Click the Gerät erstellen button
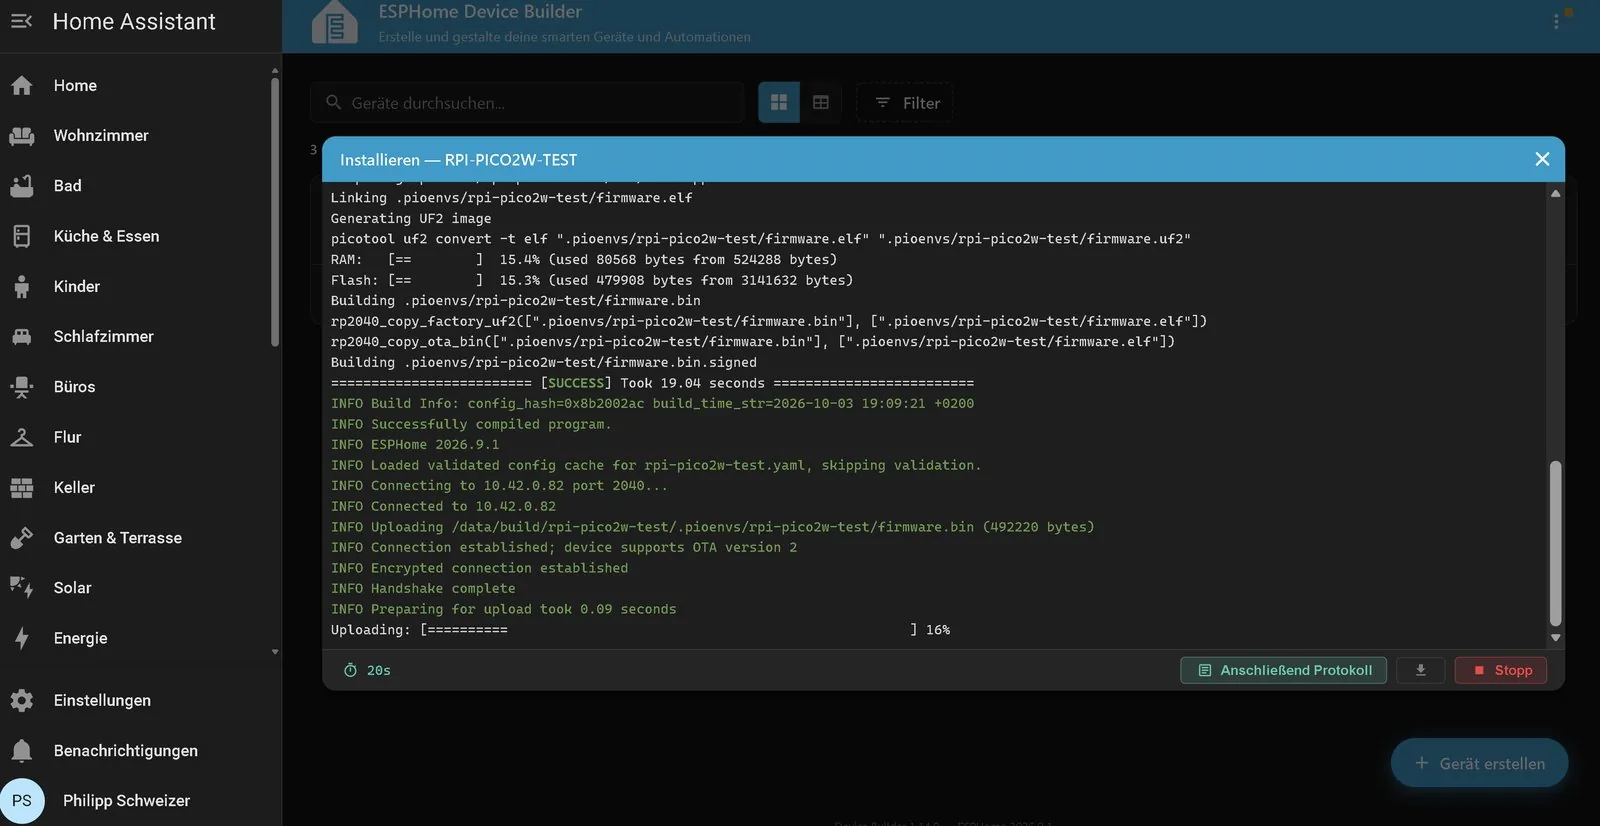 tap(1479, 763)
